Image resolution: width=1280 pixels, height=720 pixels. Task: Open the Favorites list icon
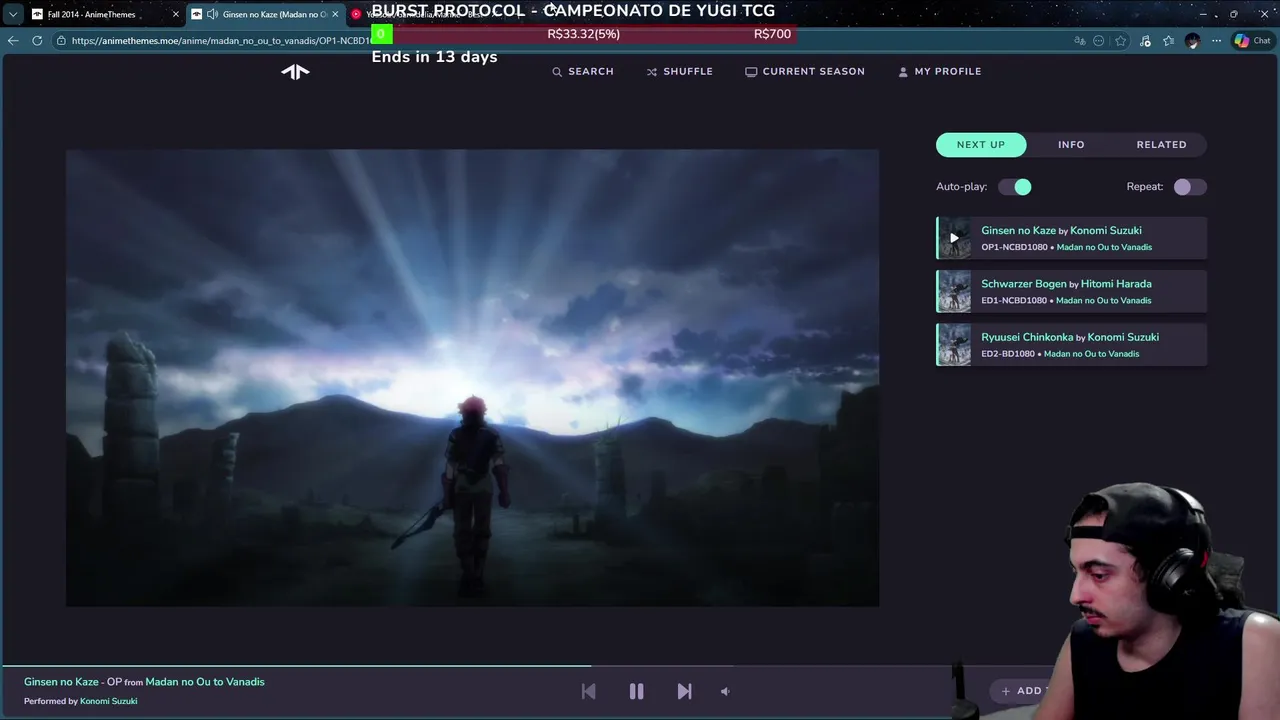pos(1168,41)
